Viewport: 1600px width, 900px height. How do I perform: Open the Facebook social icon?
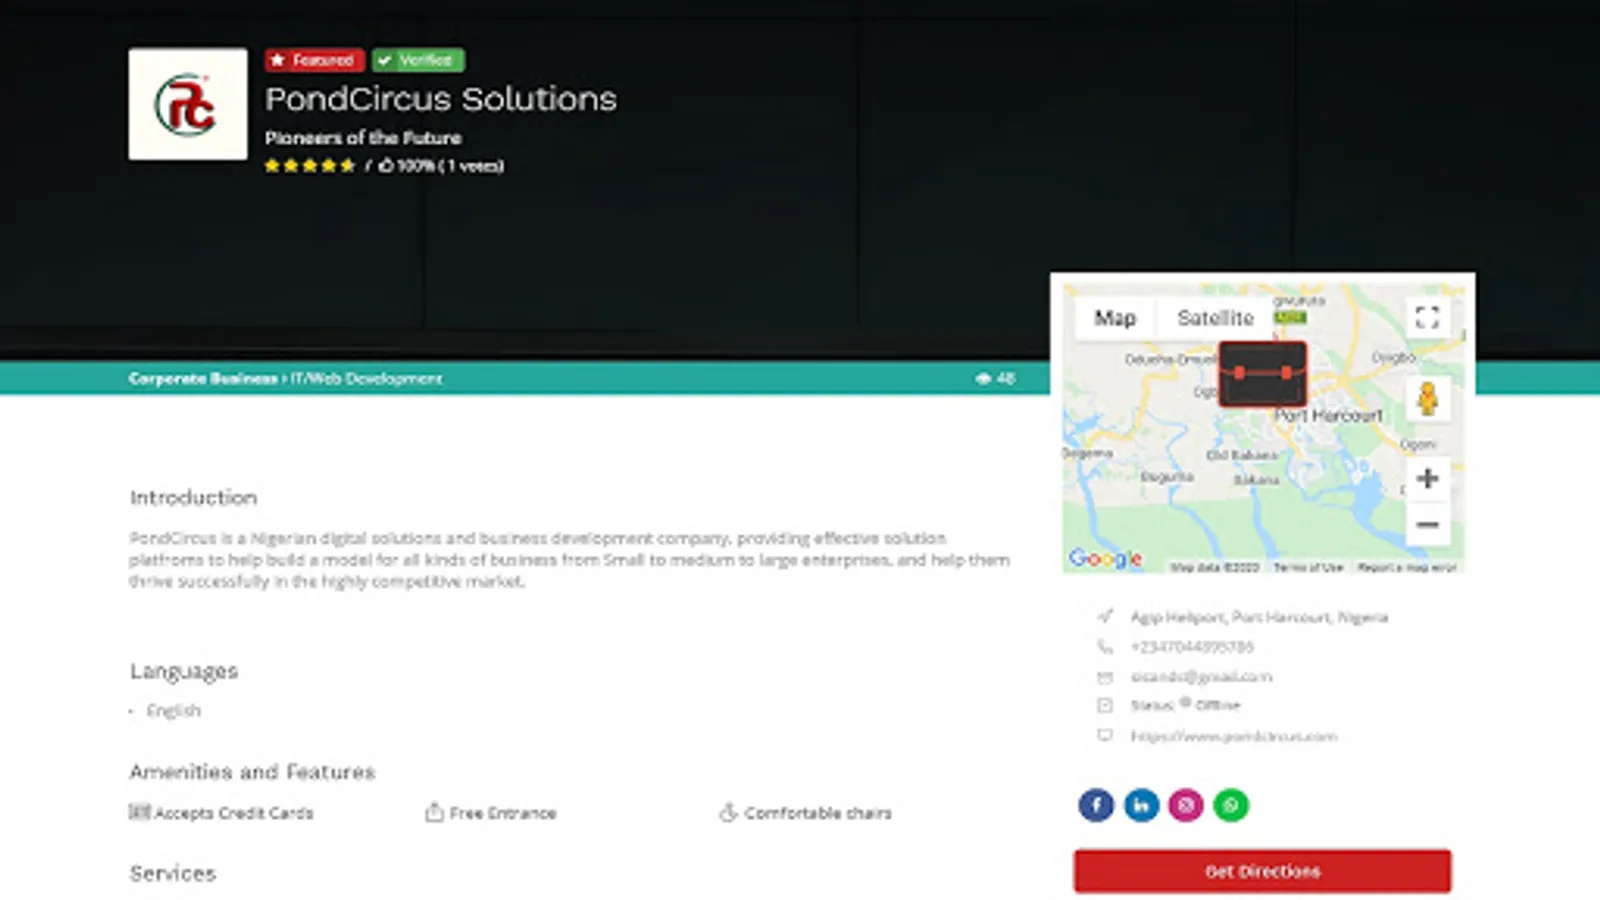pyautogui.click(x=1096, y=805)
